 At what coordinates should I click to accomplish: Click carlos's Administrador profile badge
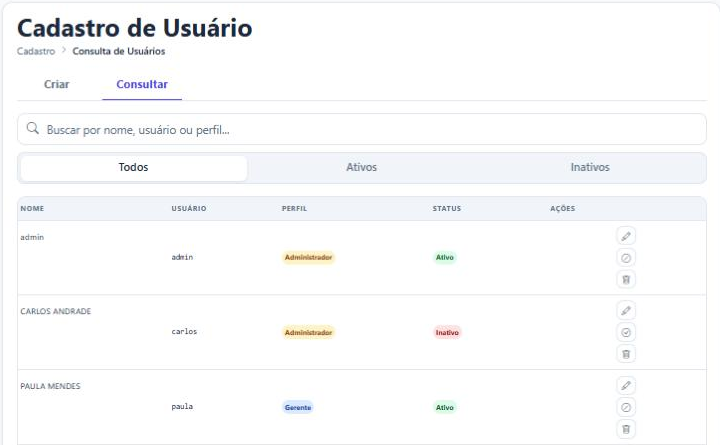(308, 332)
